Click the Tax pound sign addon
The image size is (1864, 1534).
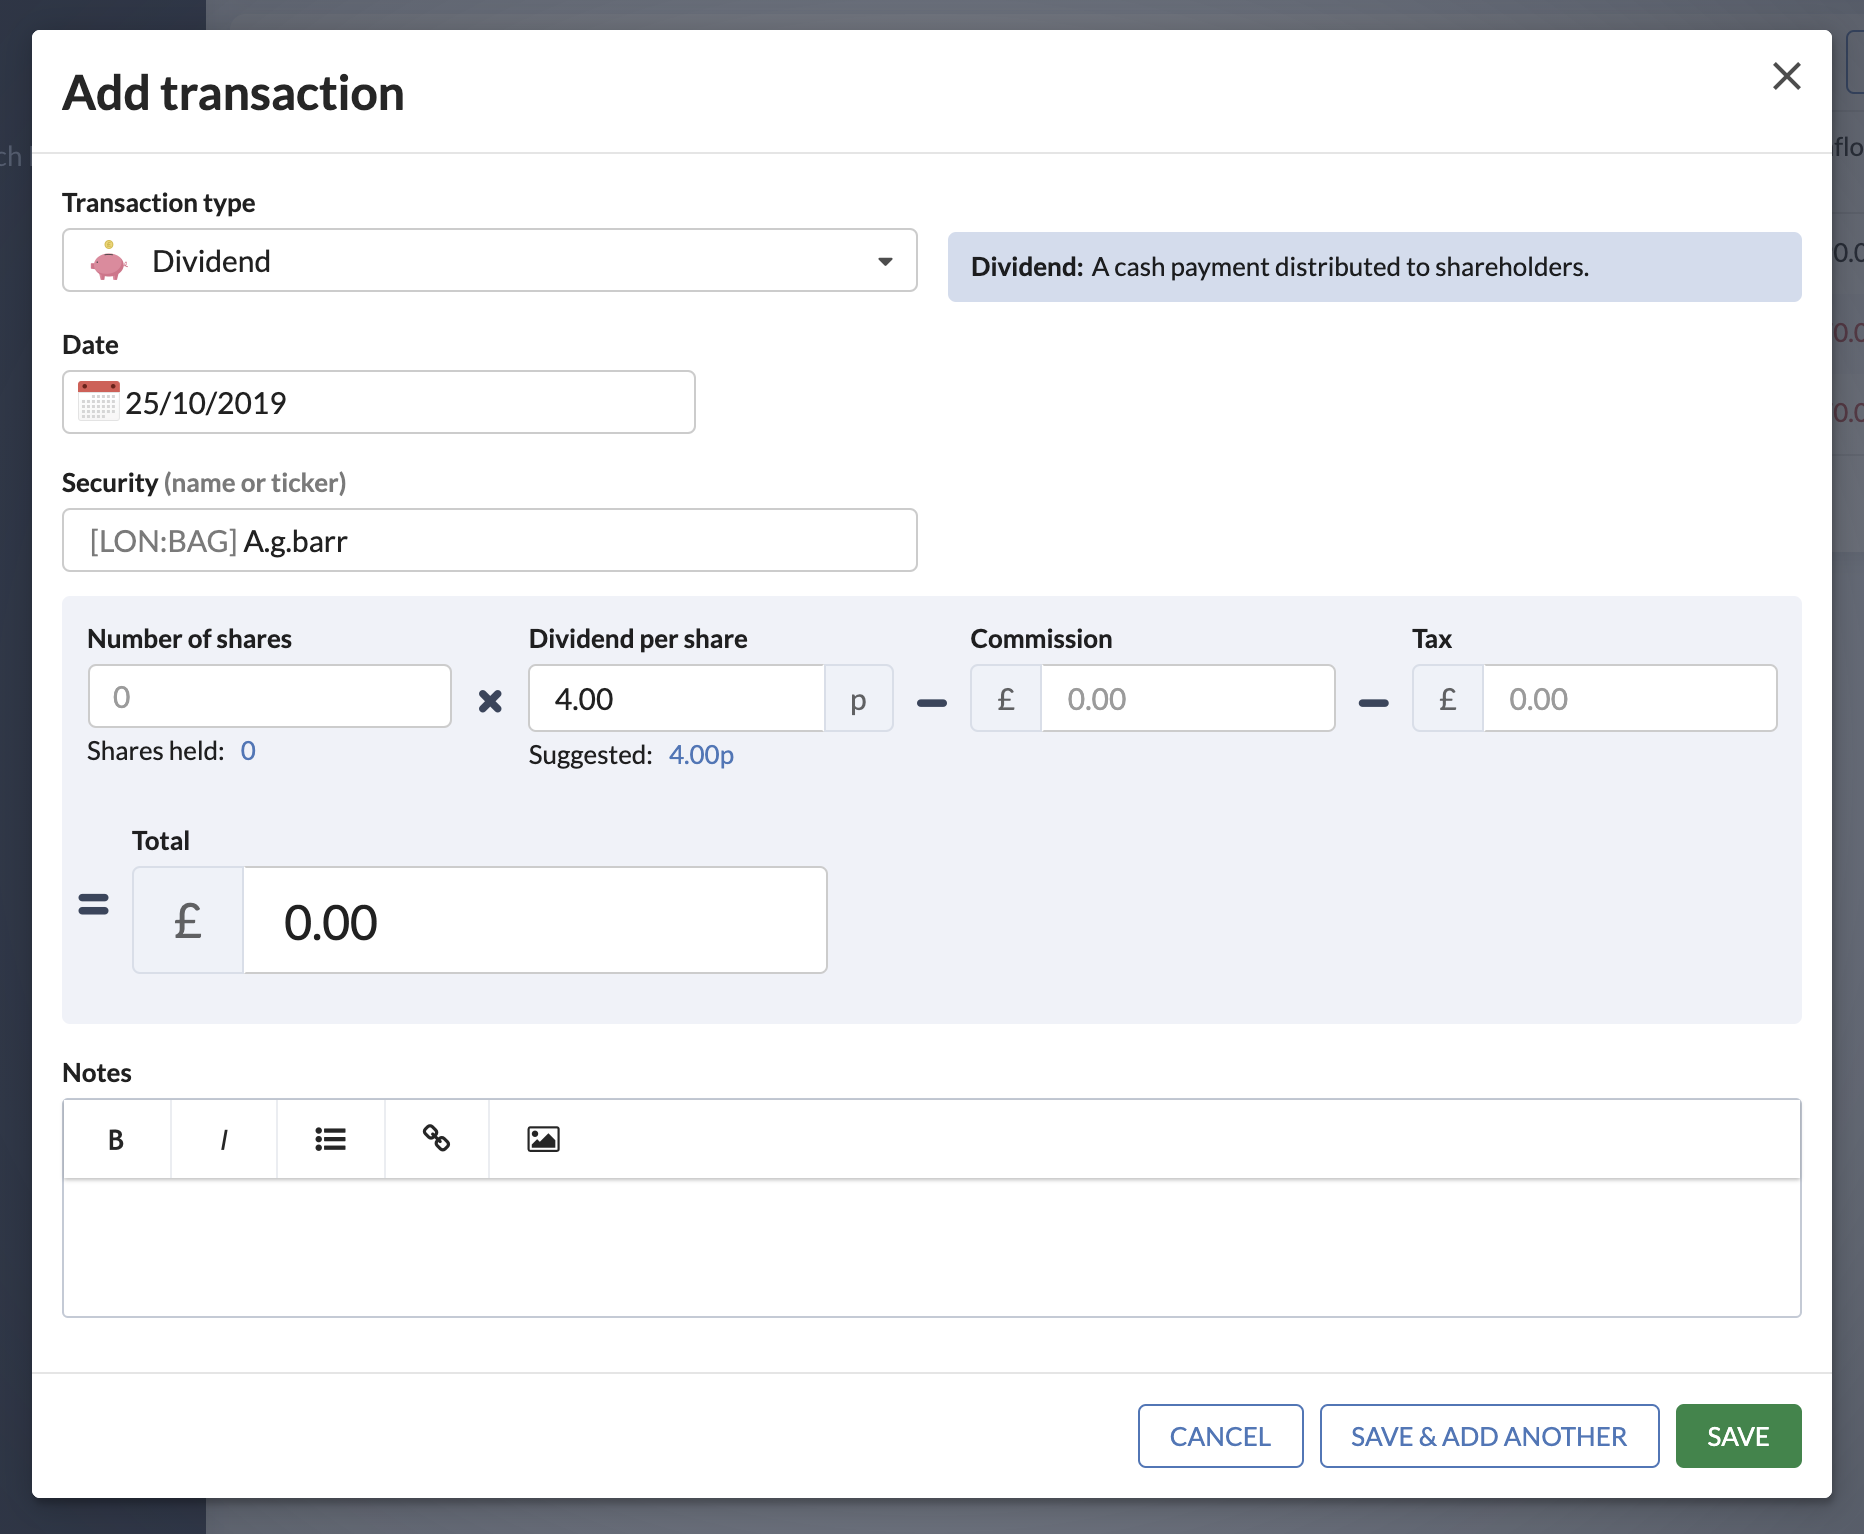pyautogui.click(x=1448, y=698)
